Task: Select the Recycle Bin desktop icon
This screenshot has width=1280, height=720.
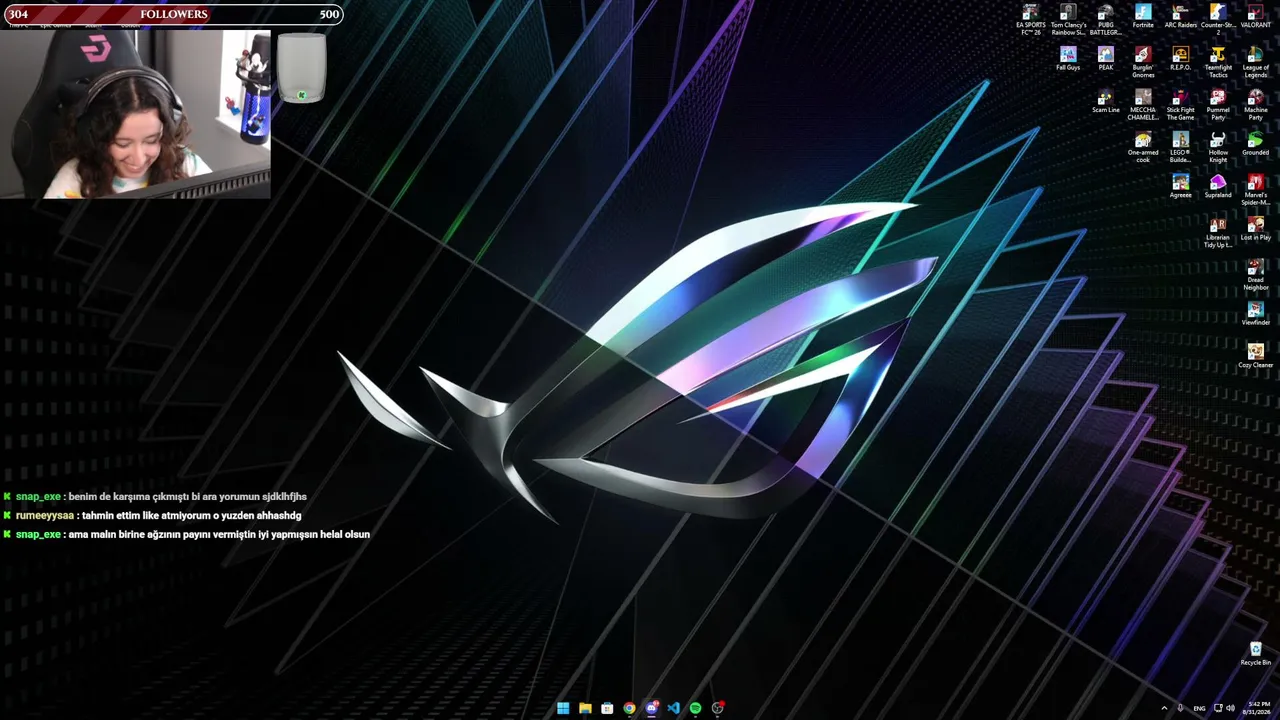Action: pyautogui.click(x=1255, y=654)
